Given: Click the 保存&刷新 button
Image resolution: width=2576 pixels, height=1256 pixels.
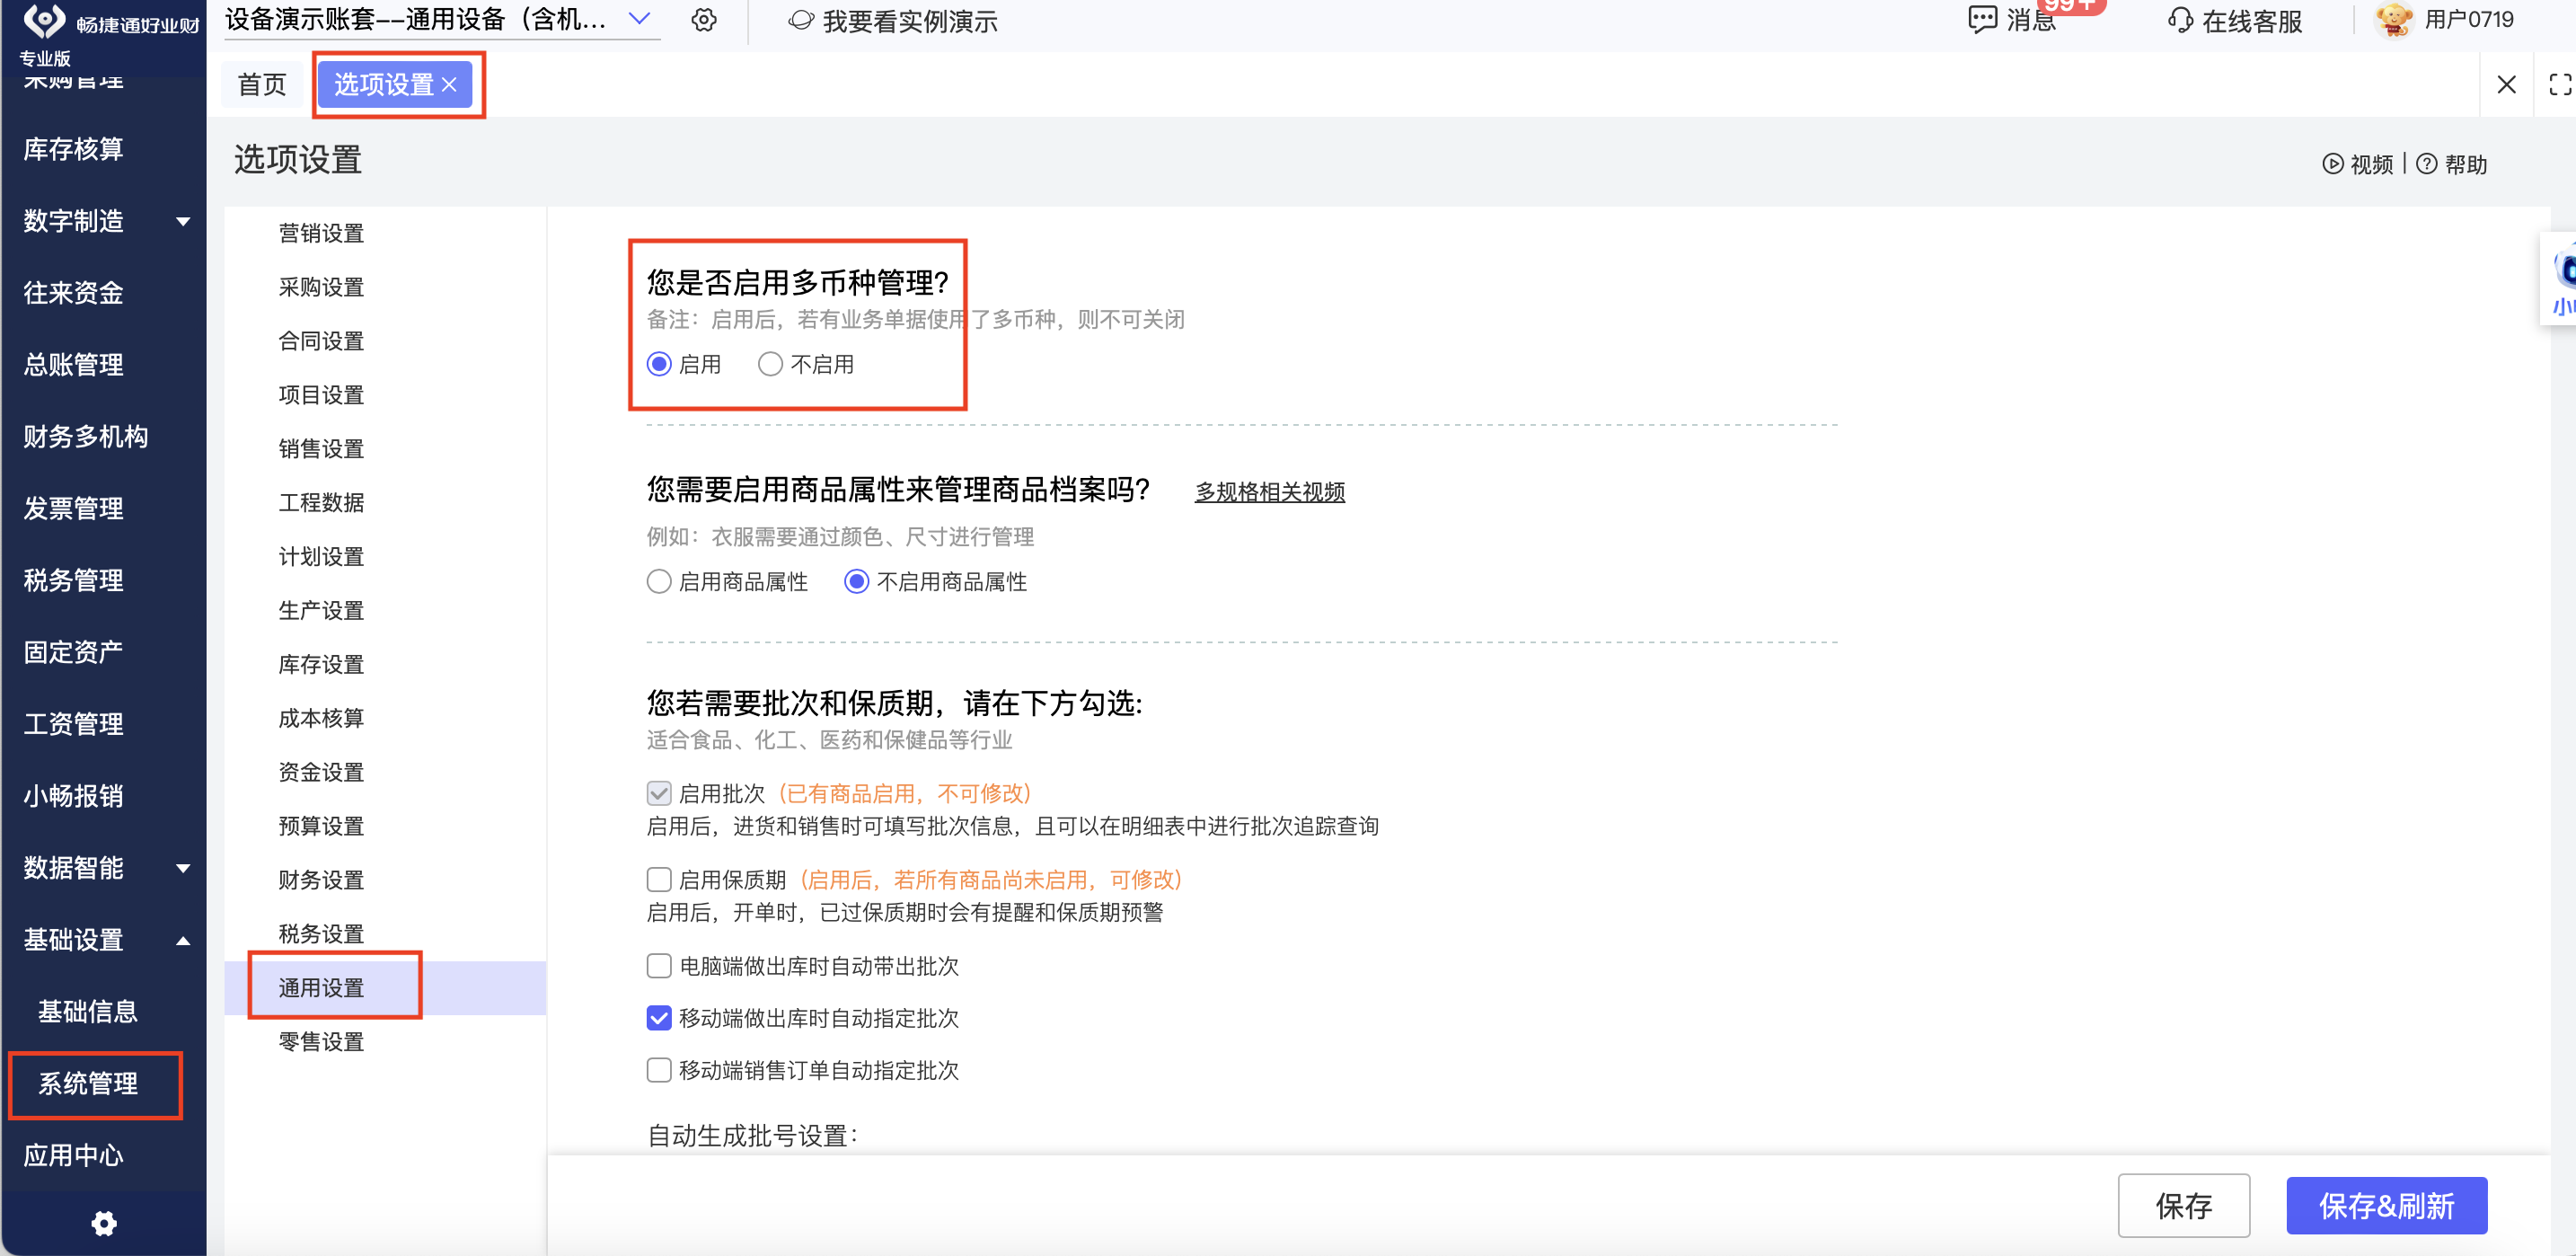Looking at the screenshot, I should tap(2386, 1206).
